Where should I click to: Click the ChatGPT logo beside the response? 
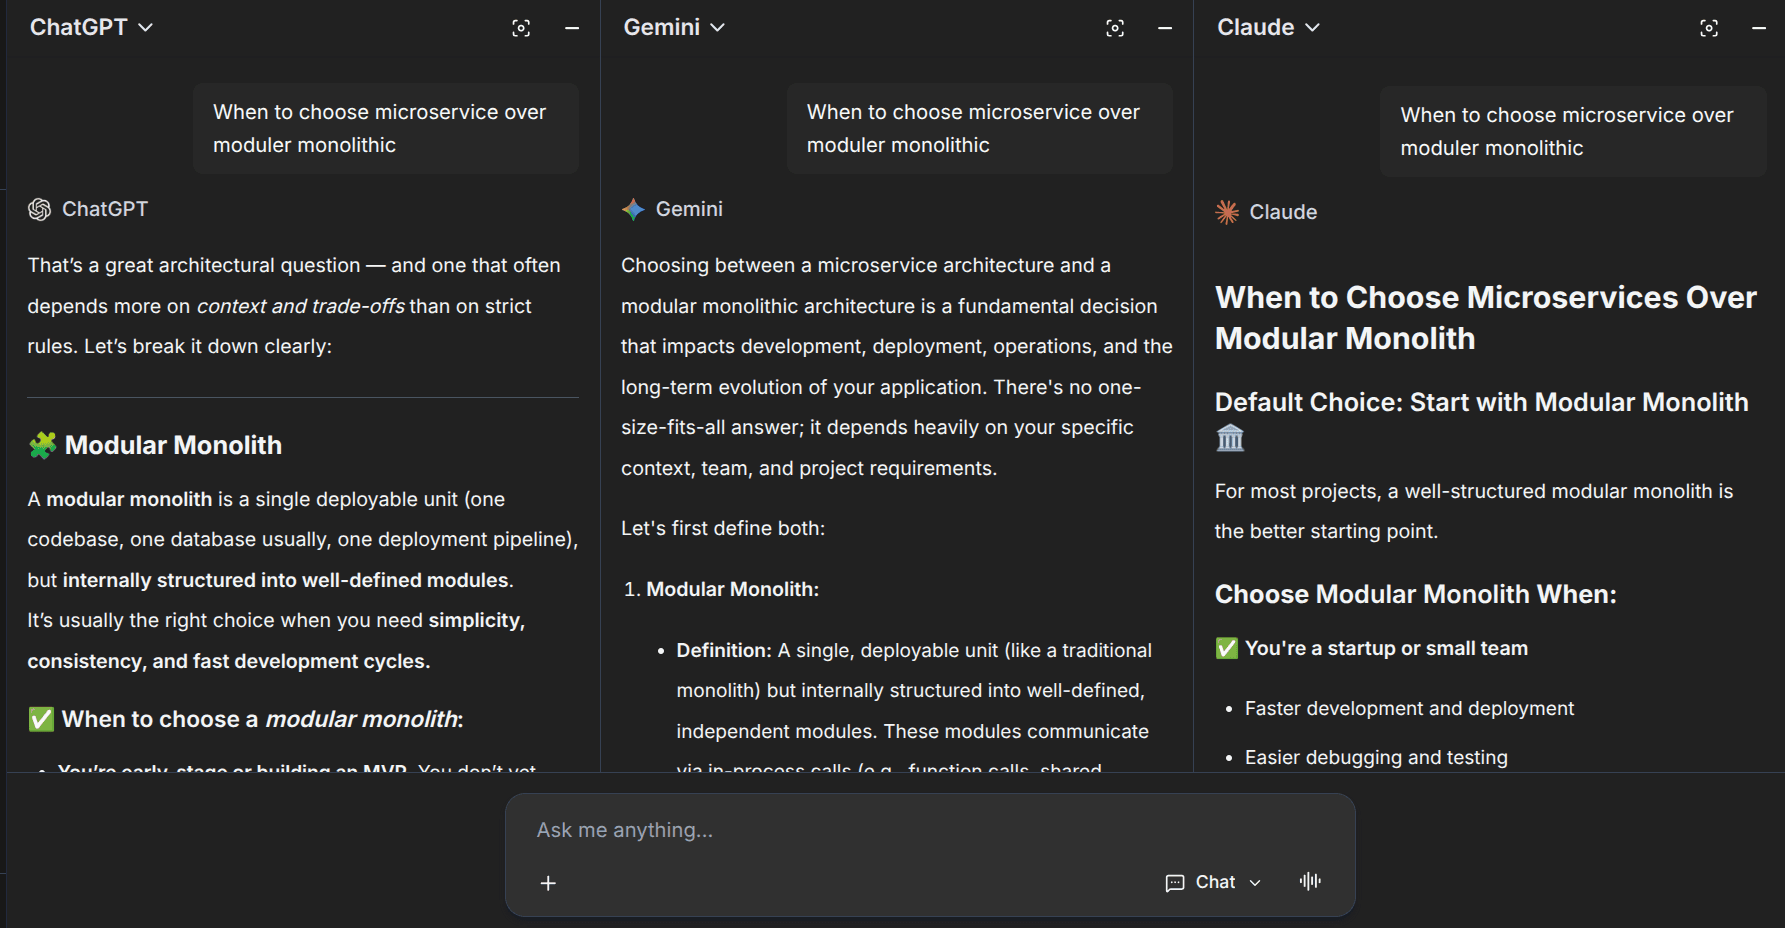click(x=40, y=209)
